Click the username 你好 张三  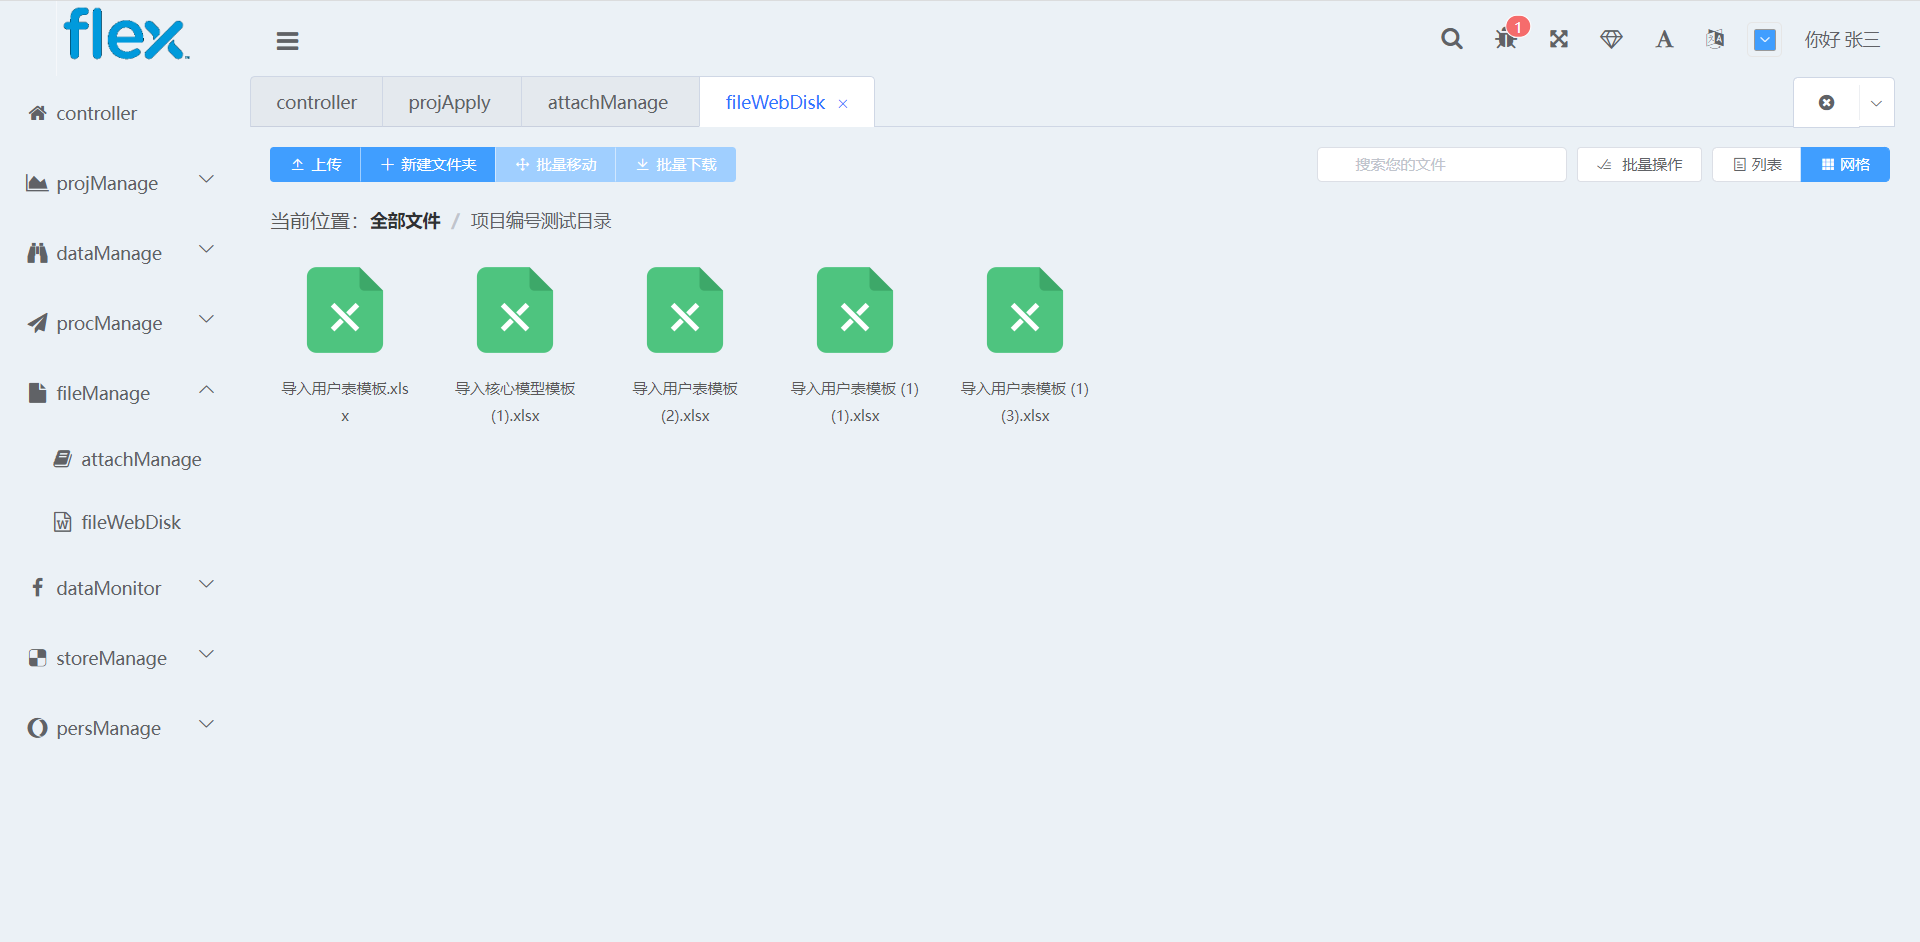pos(1842,40)
